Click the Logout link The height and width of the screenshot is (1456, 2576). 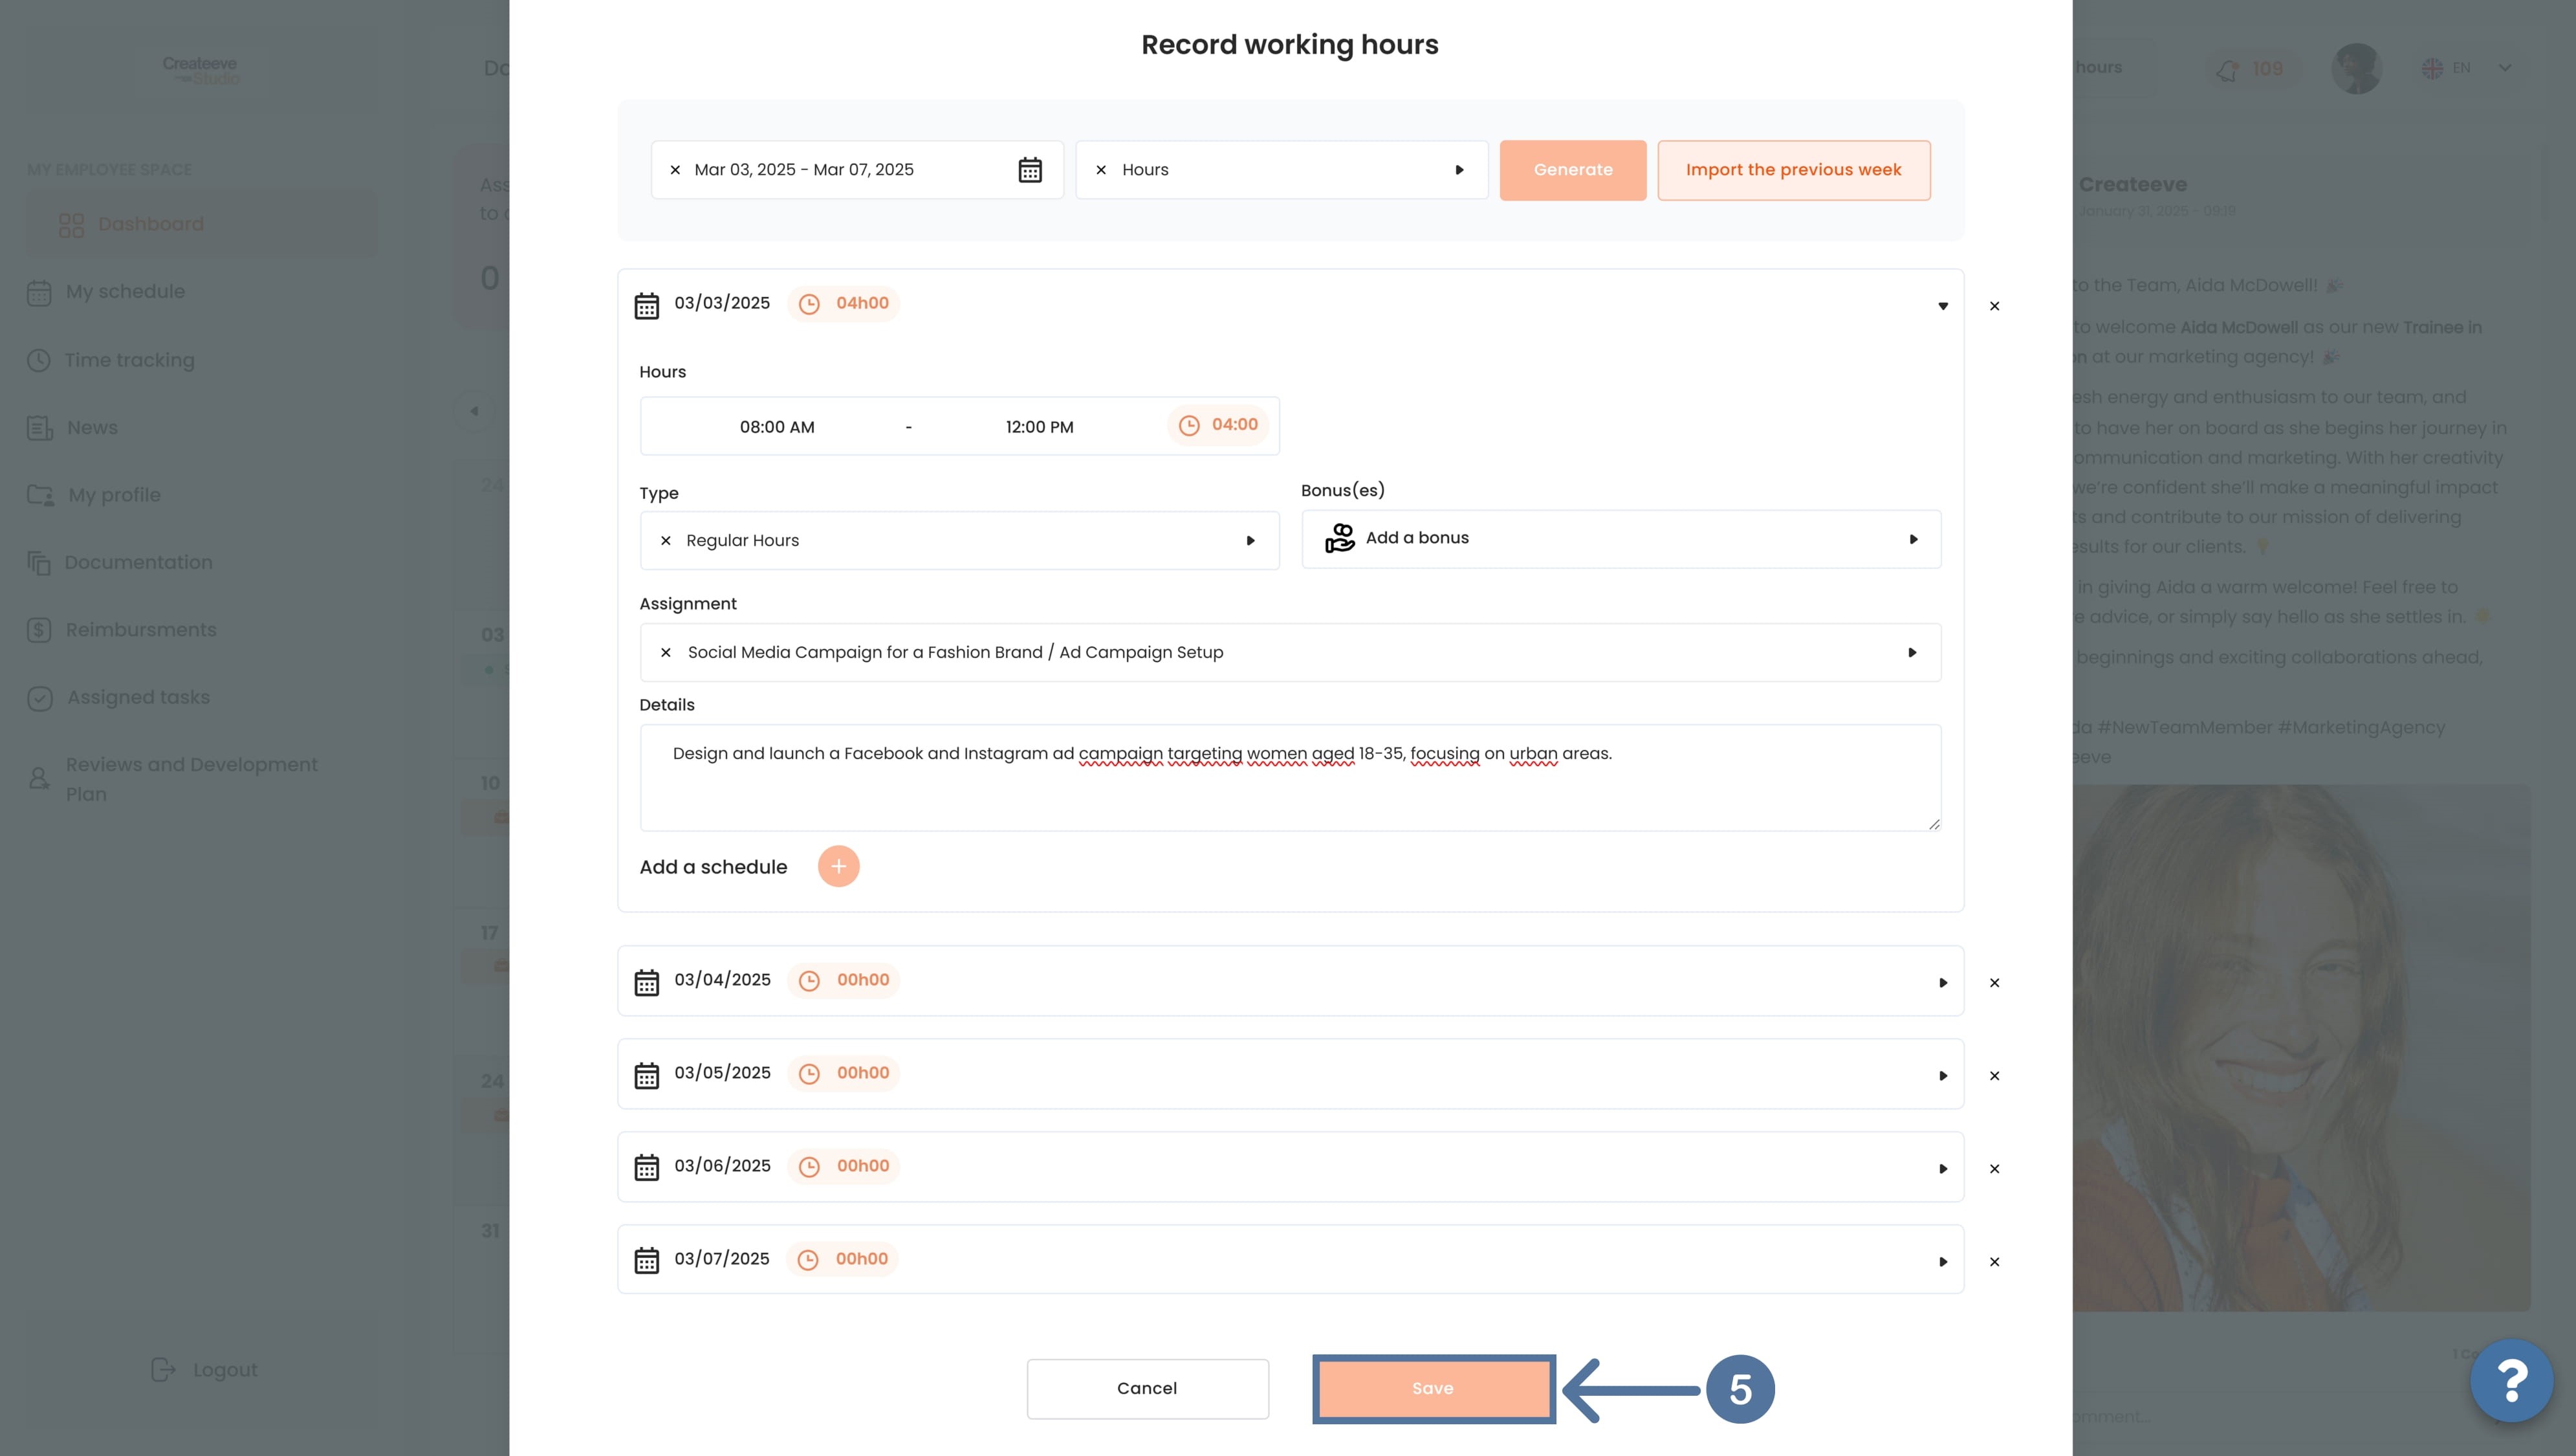click(204, 1370)
